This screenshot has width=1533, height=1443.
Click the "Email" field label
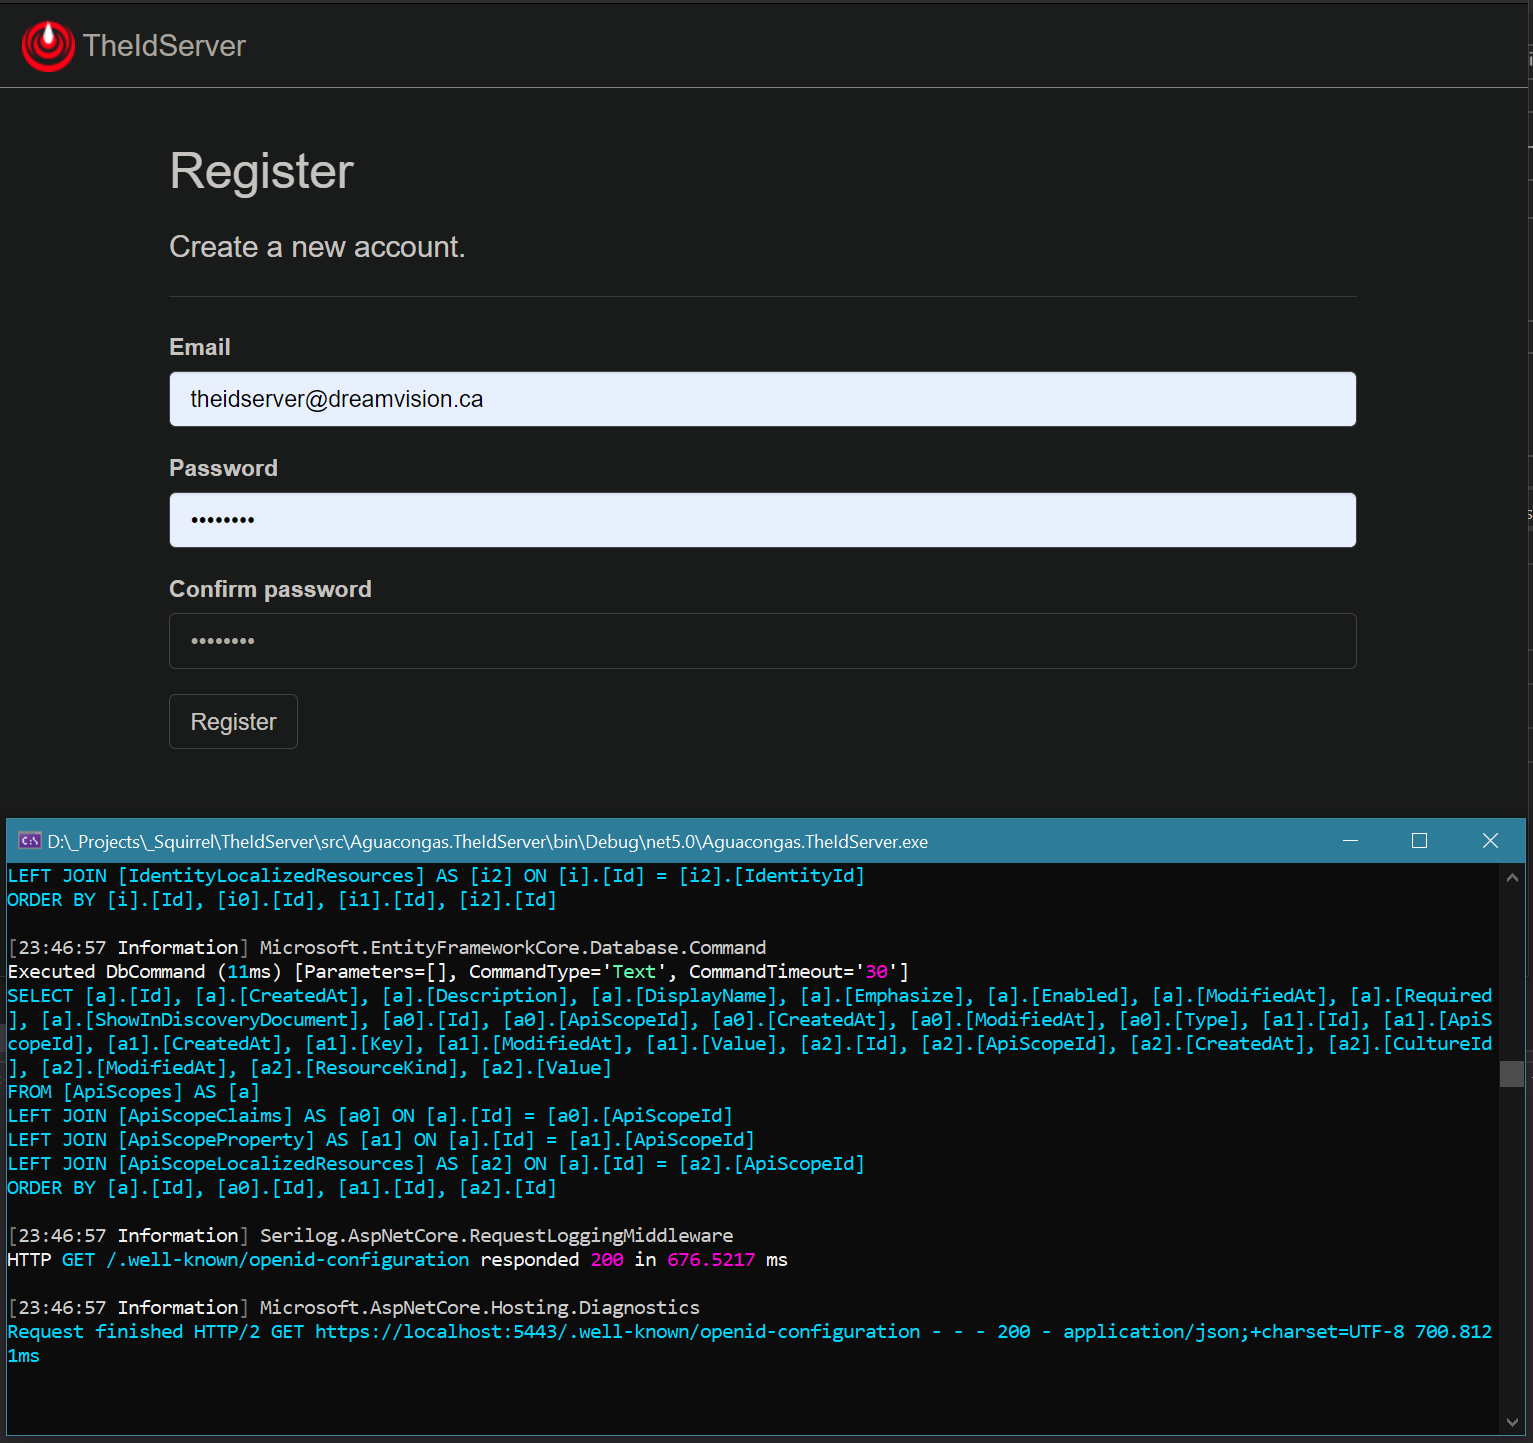[x=200, y=347]
